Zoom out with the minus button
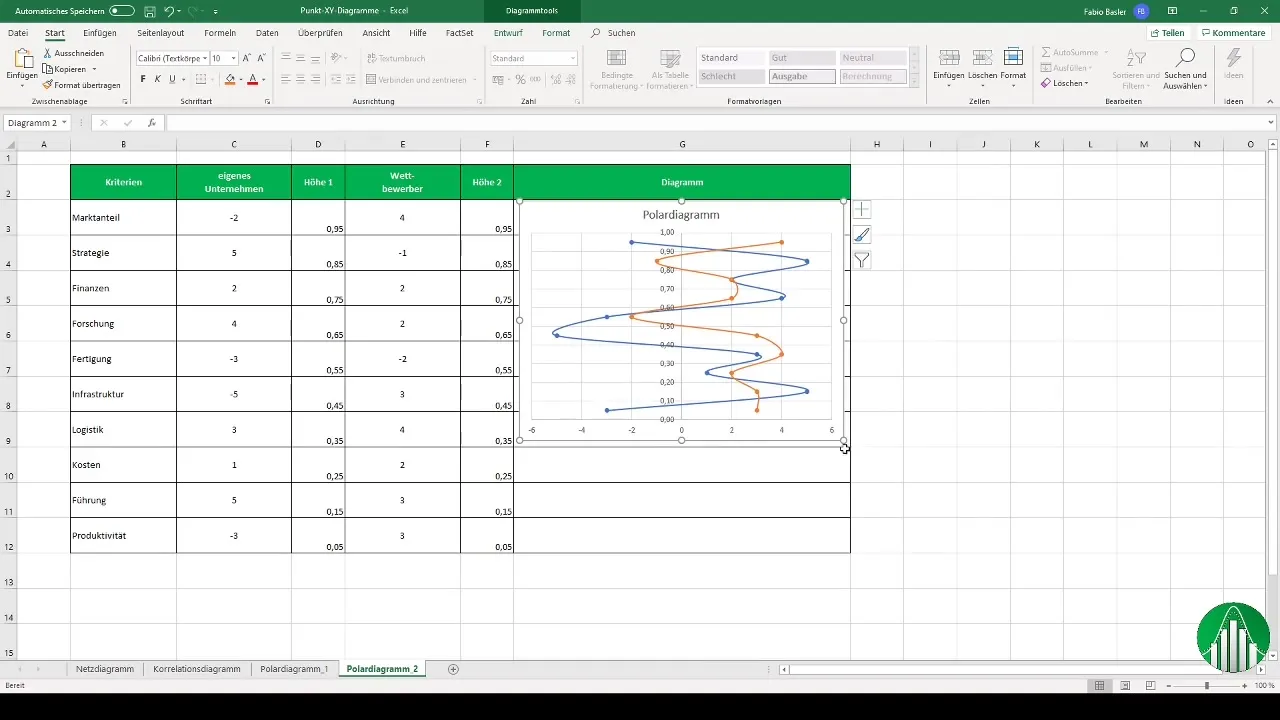 coord(1169,686)
